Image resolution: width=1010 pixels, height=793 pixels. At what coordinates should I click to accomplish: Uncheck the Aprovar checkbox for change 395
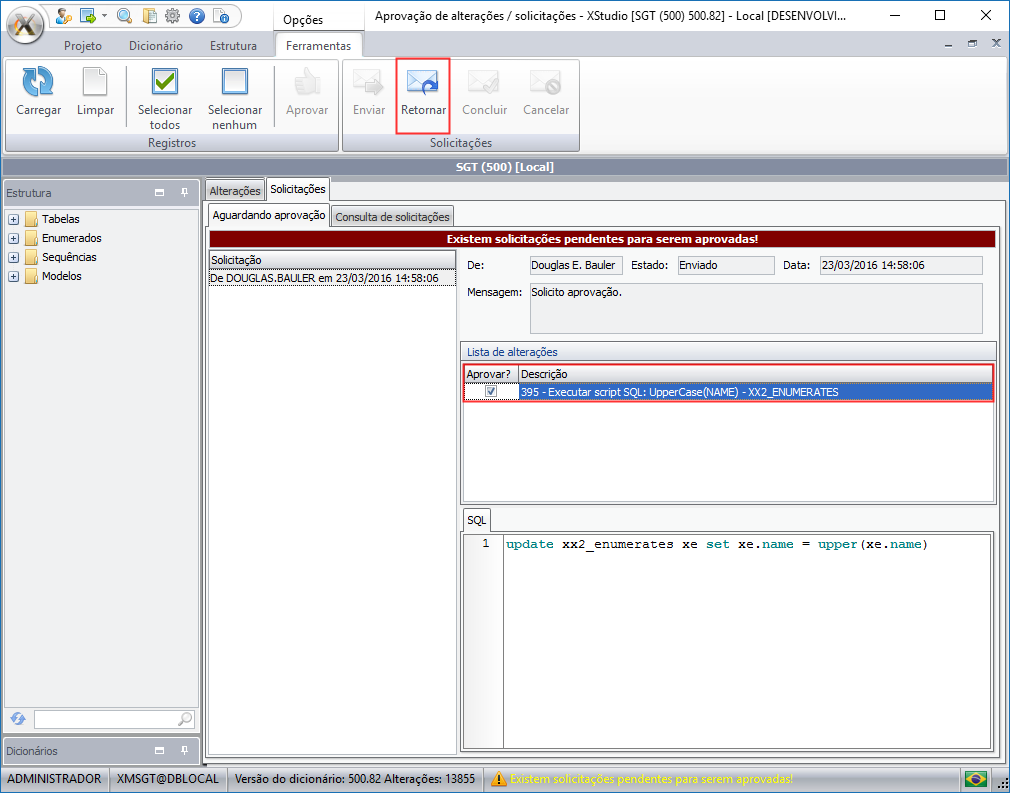pyautogui.click(x=491, y=392)
